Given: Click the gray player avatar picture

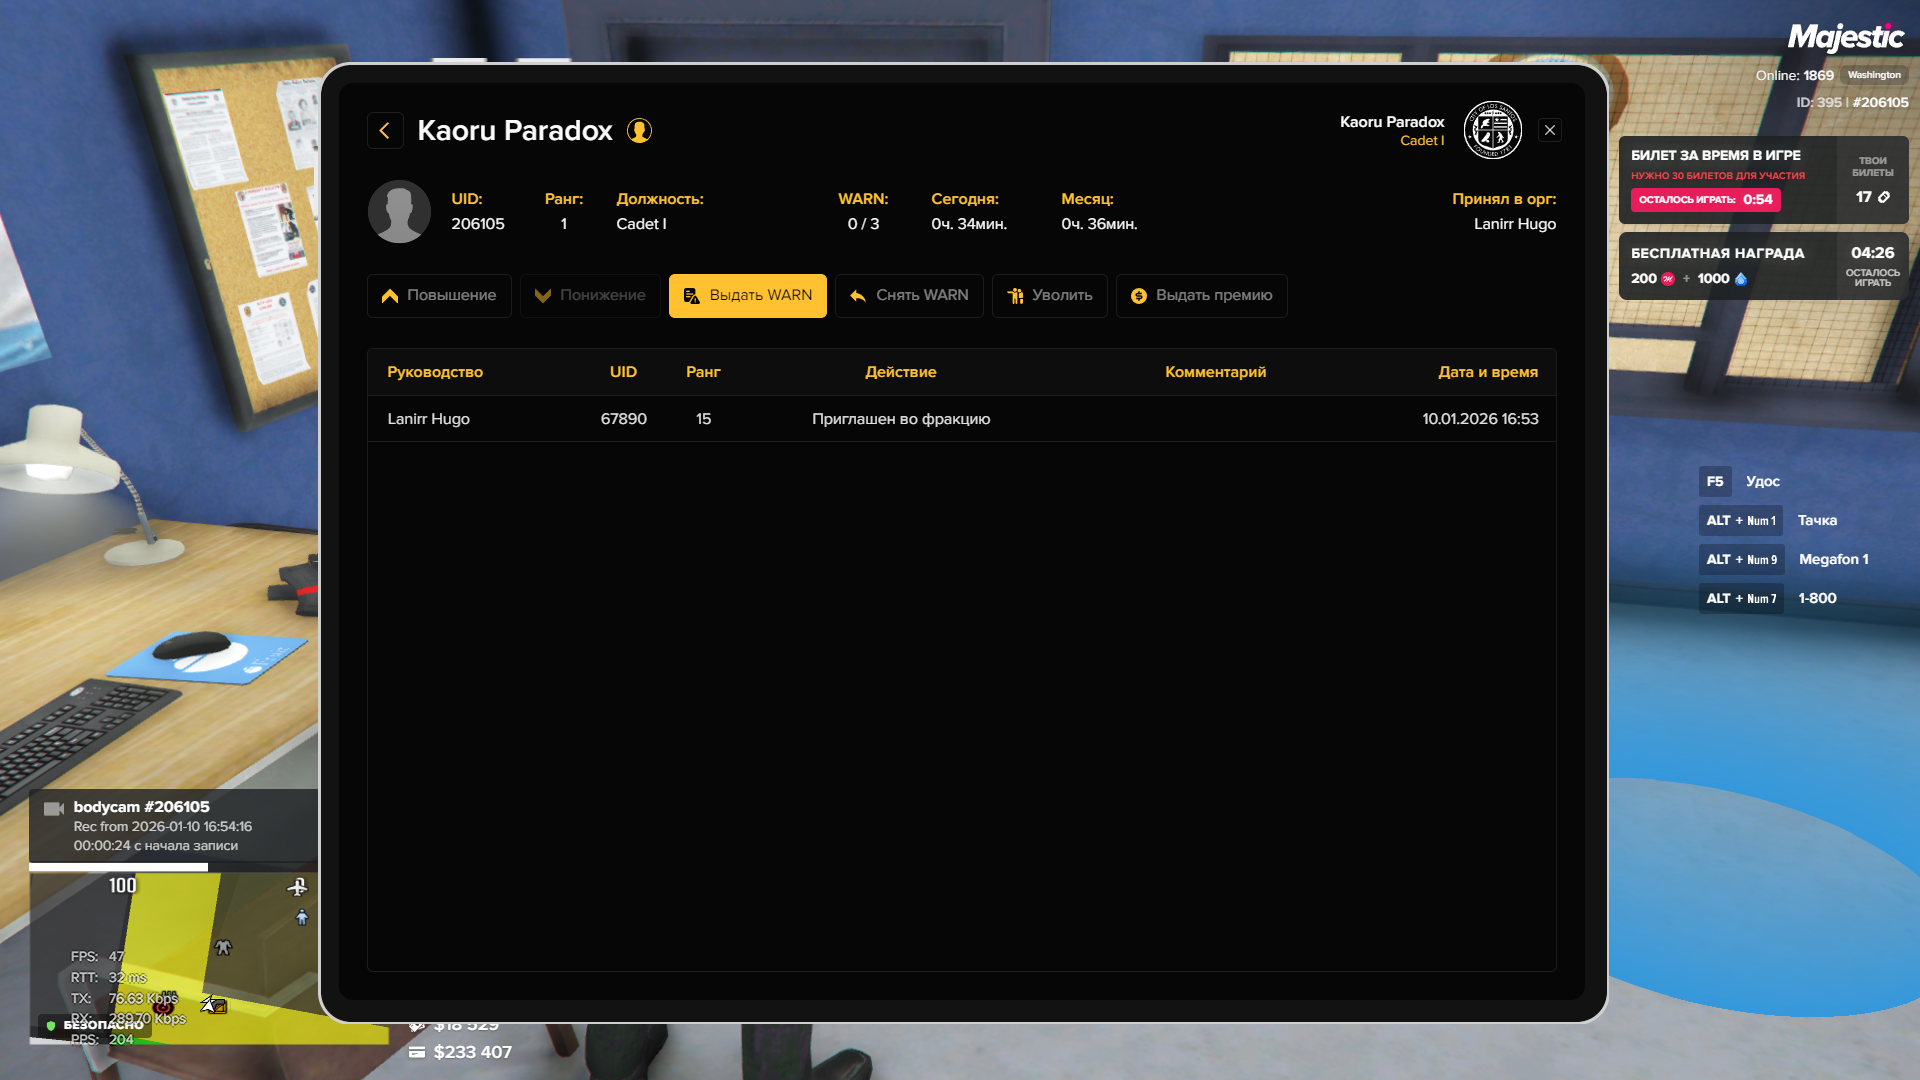Looking at the screenshot, I should (x=399, y=211).
